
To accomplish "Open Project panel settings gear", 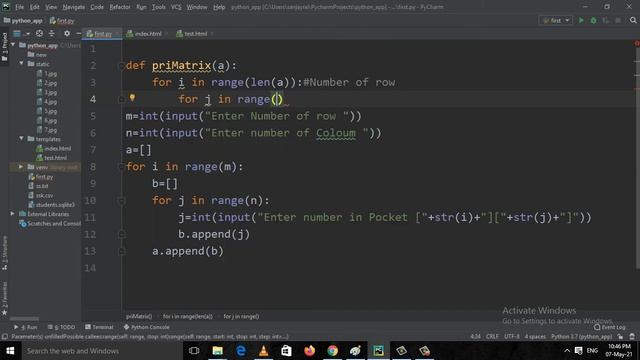I will point(67,33).
